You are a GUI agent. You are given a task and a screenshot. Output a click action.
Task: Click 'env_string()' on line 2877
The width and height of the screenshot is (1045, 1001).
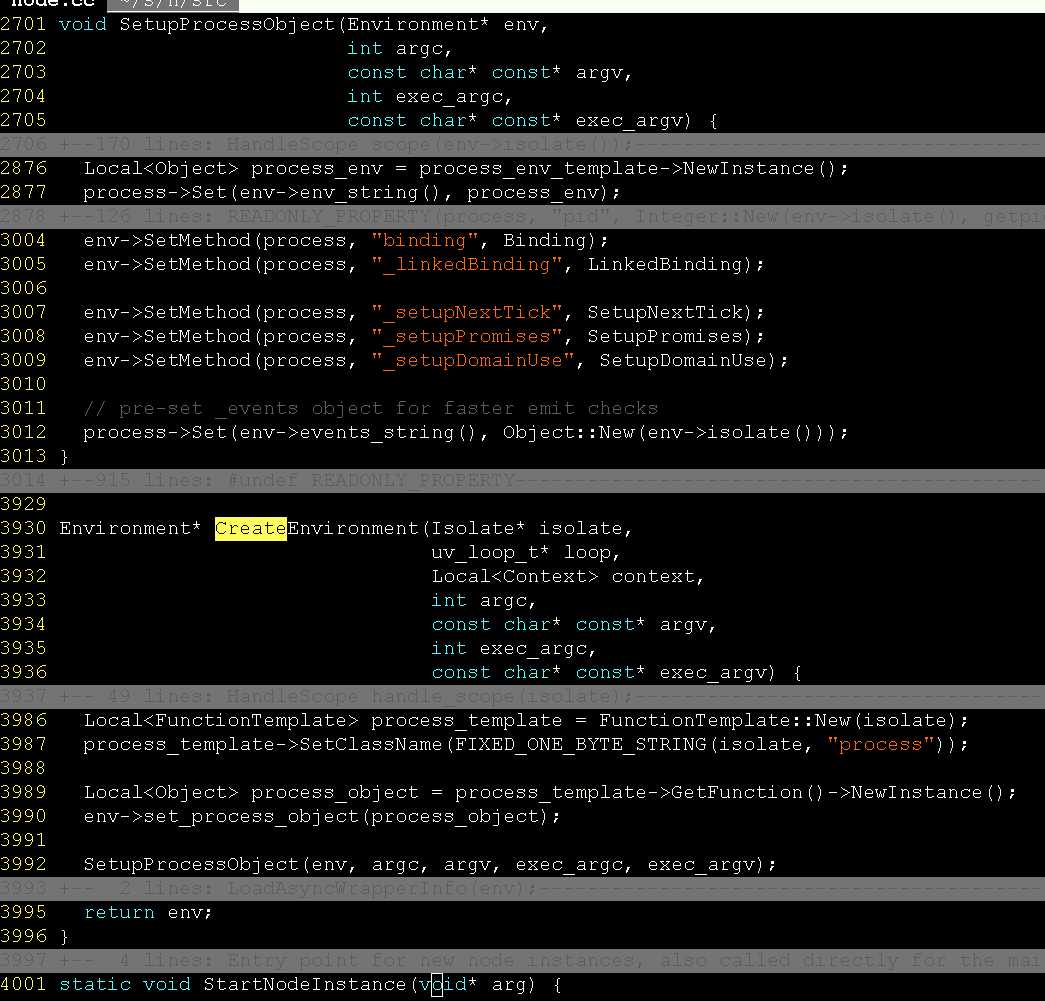[x=371, y=193]
